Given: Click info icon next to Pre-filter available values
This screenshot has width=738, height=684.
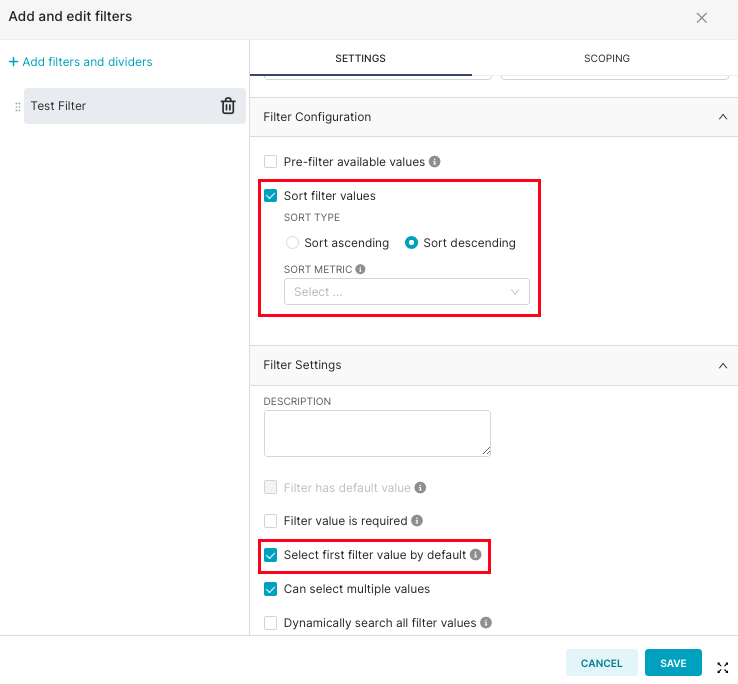Looking at the screenshot, I should [x=435, y=162].
